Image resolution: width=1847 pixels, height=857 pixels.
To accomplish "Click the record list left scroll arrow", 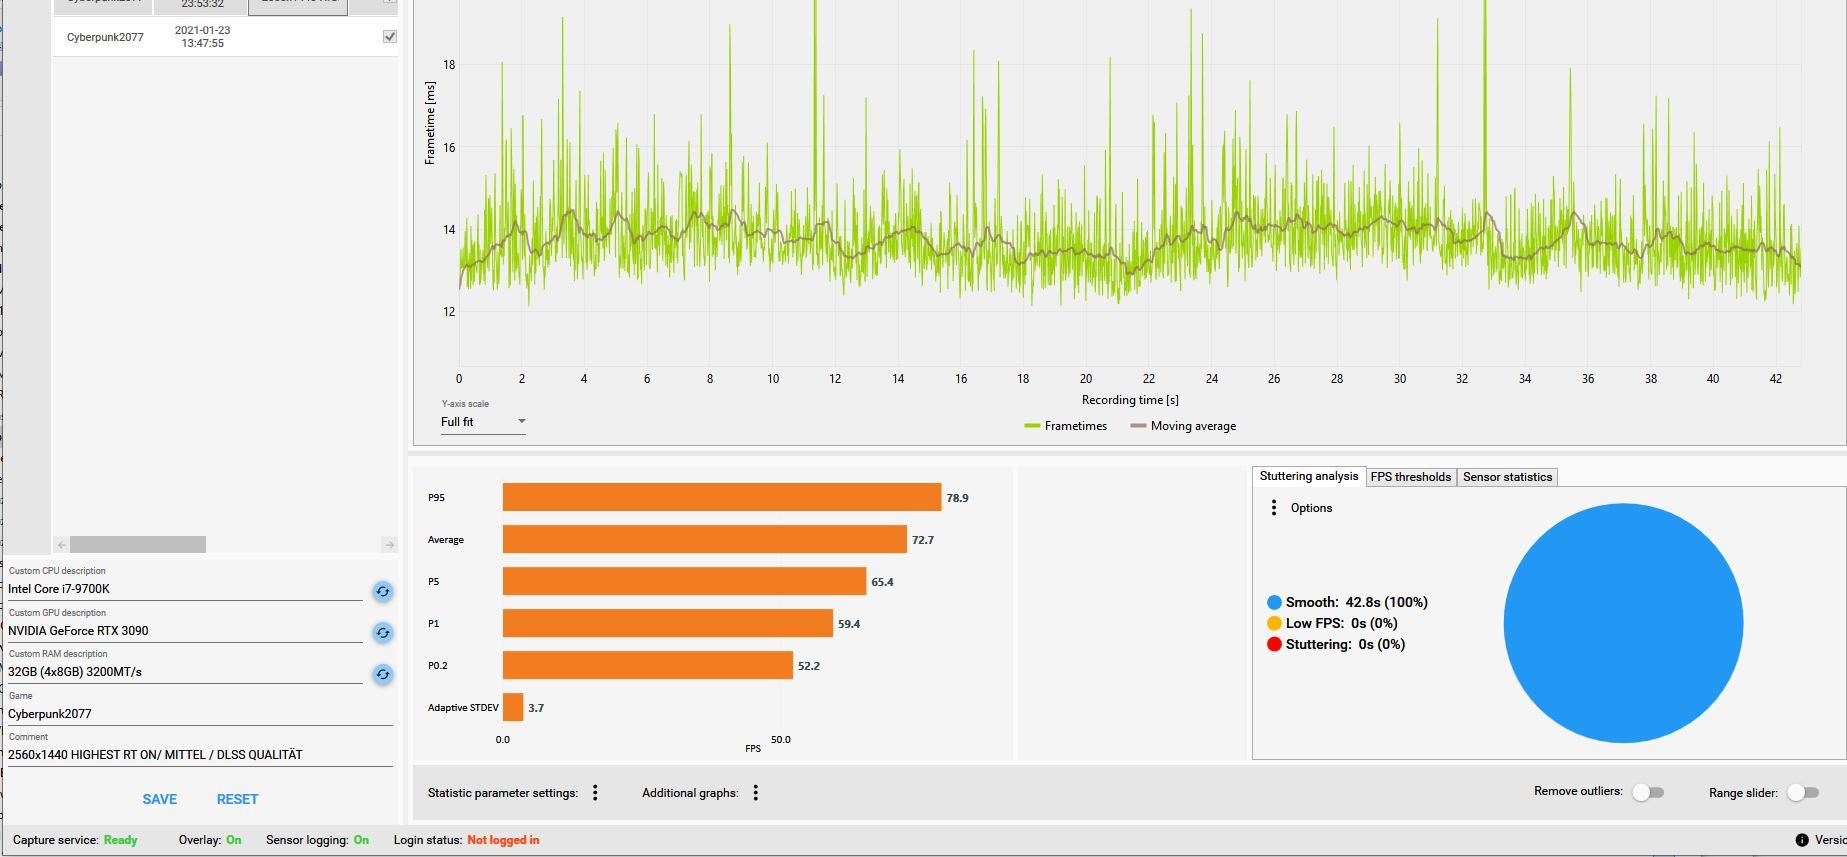I will pos(62,544).
